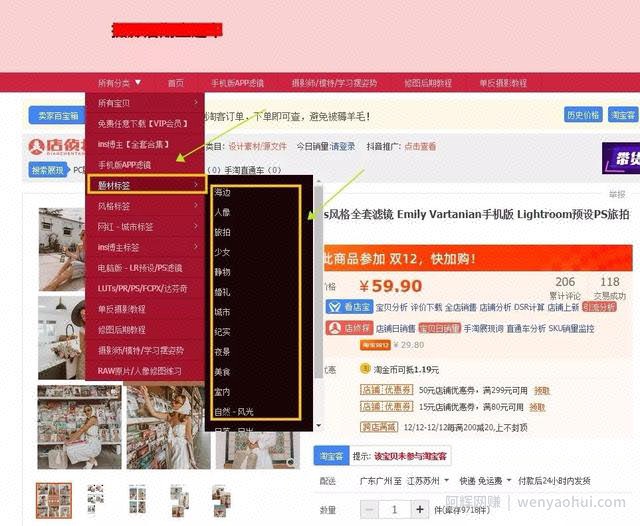Click 领取 for the 50元店铺优惠券
Screen dimensions: 640x526
point(542,391)
